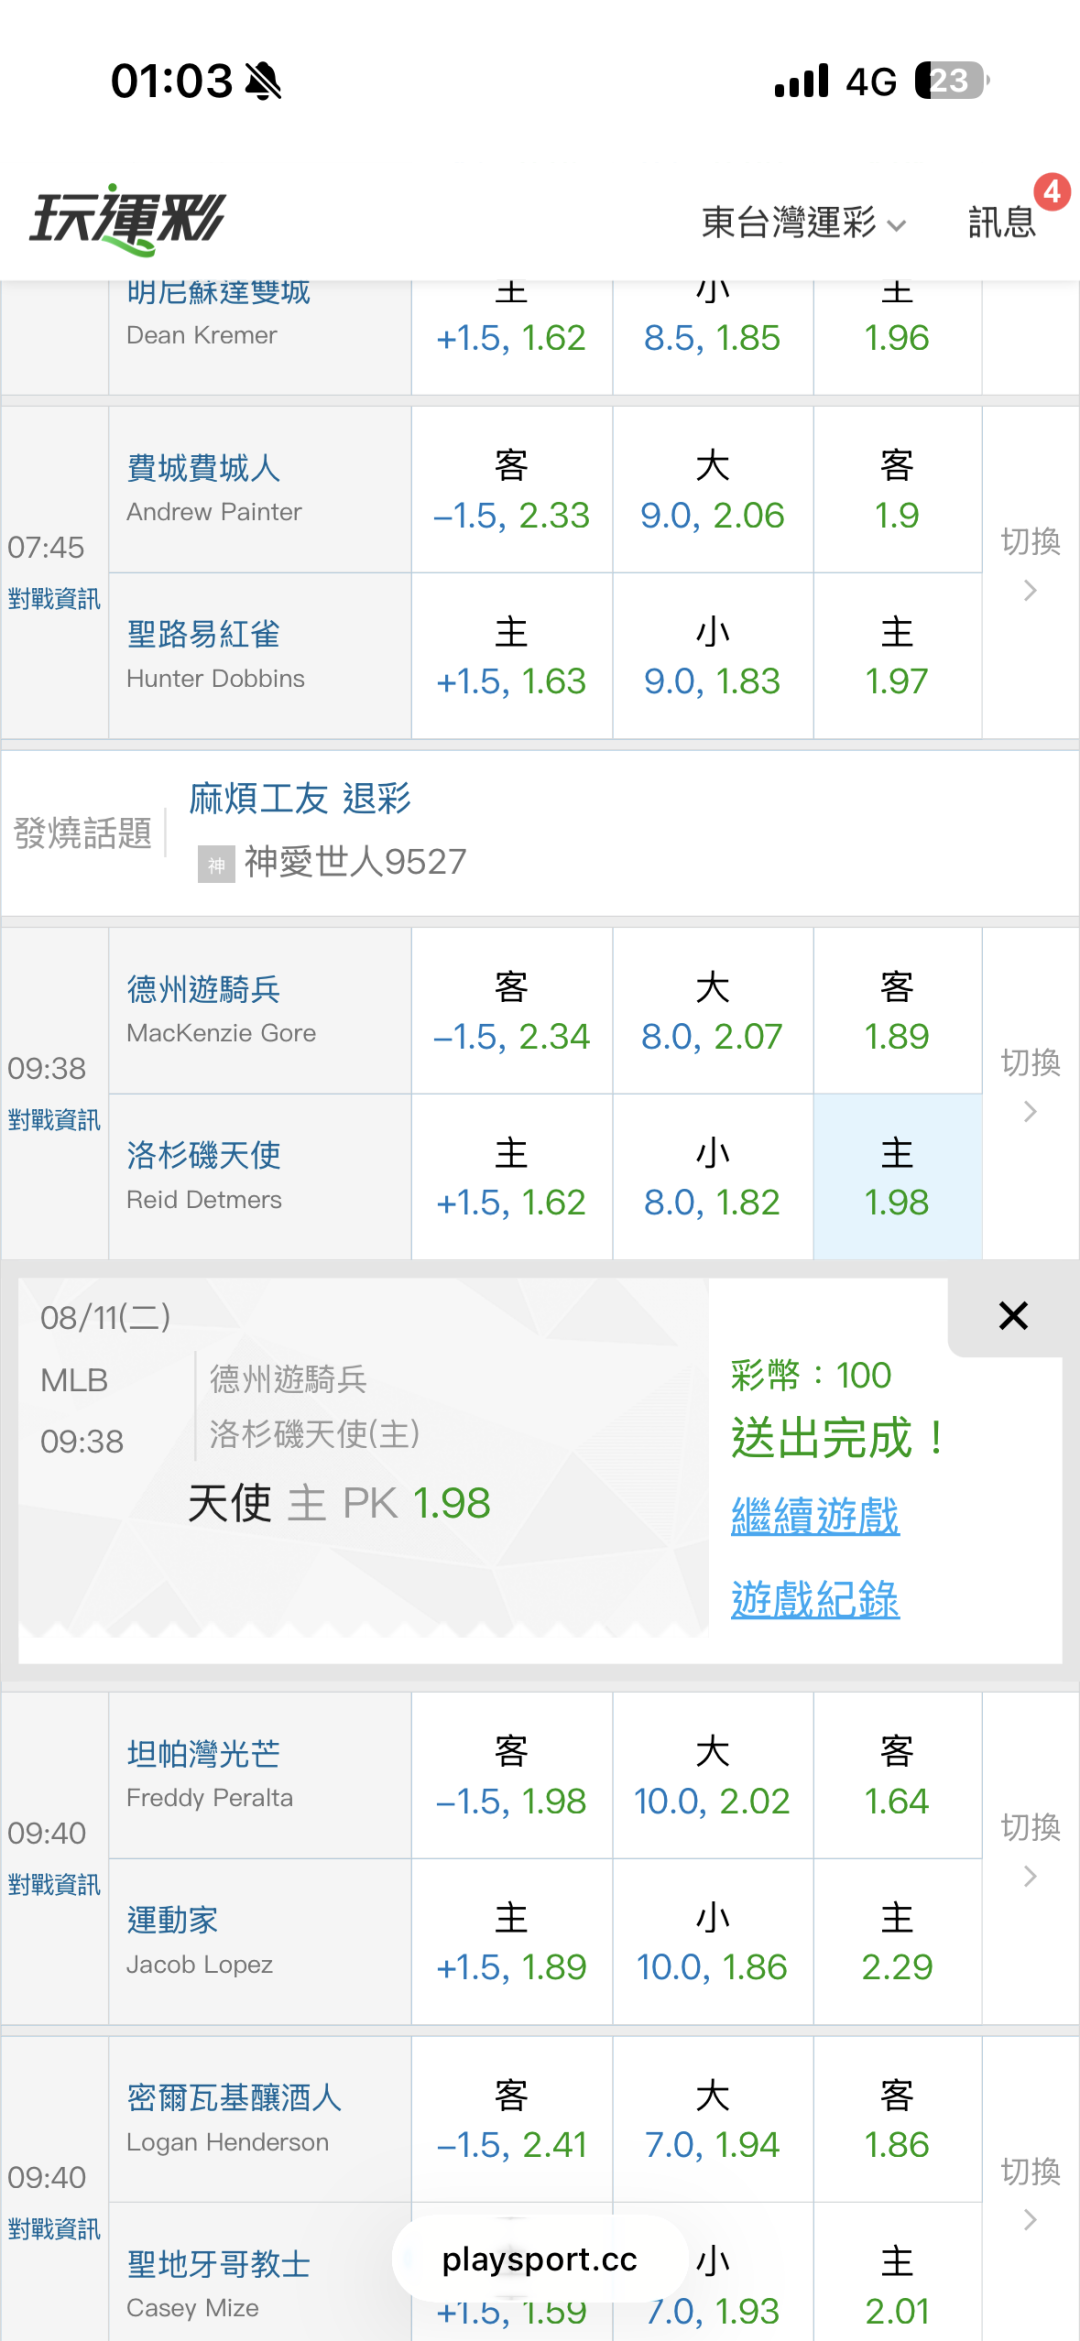Open hot topic 麻煩工友 退彩
The image size is (1080, 2341).
[300, 799]
